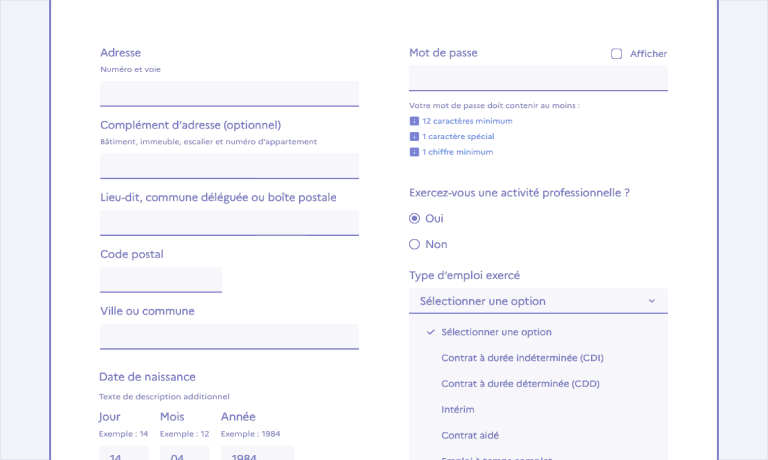Pick Contrat à durée indéterminée (CDI)
The image size is (768, 460).
click(x=522, y=358)
